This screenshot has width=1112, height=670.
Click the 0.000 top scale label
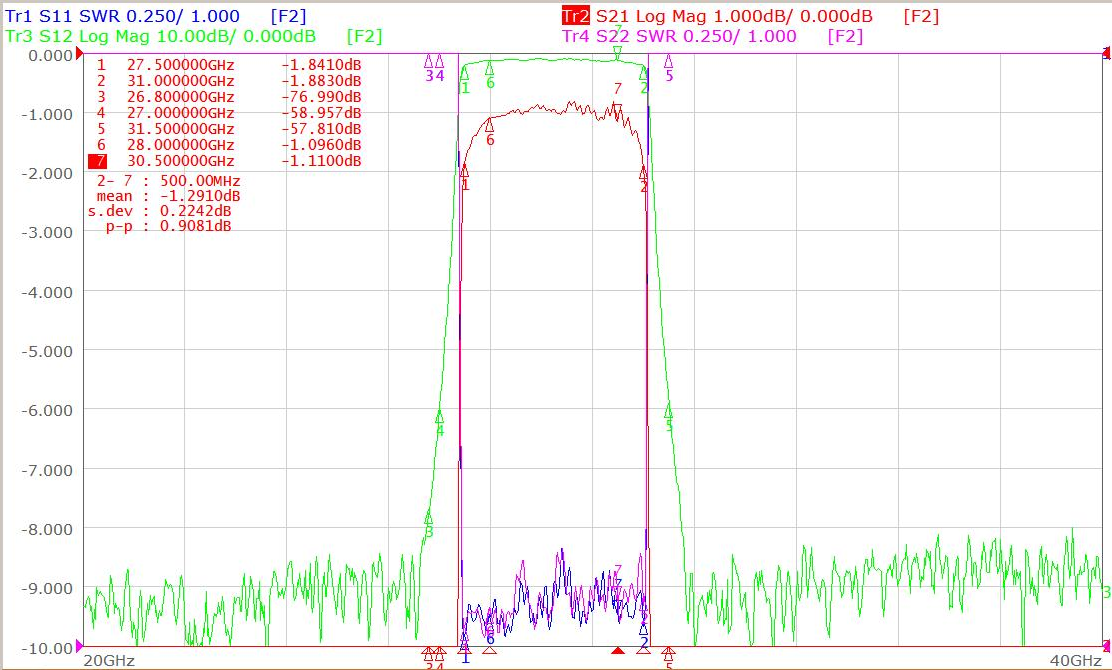pyautogui.click(x=50, y=55)
